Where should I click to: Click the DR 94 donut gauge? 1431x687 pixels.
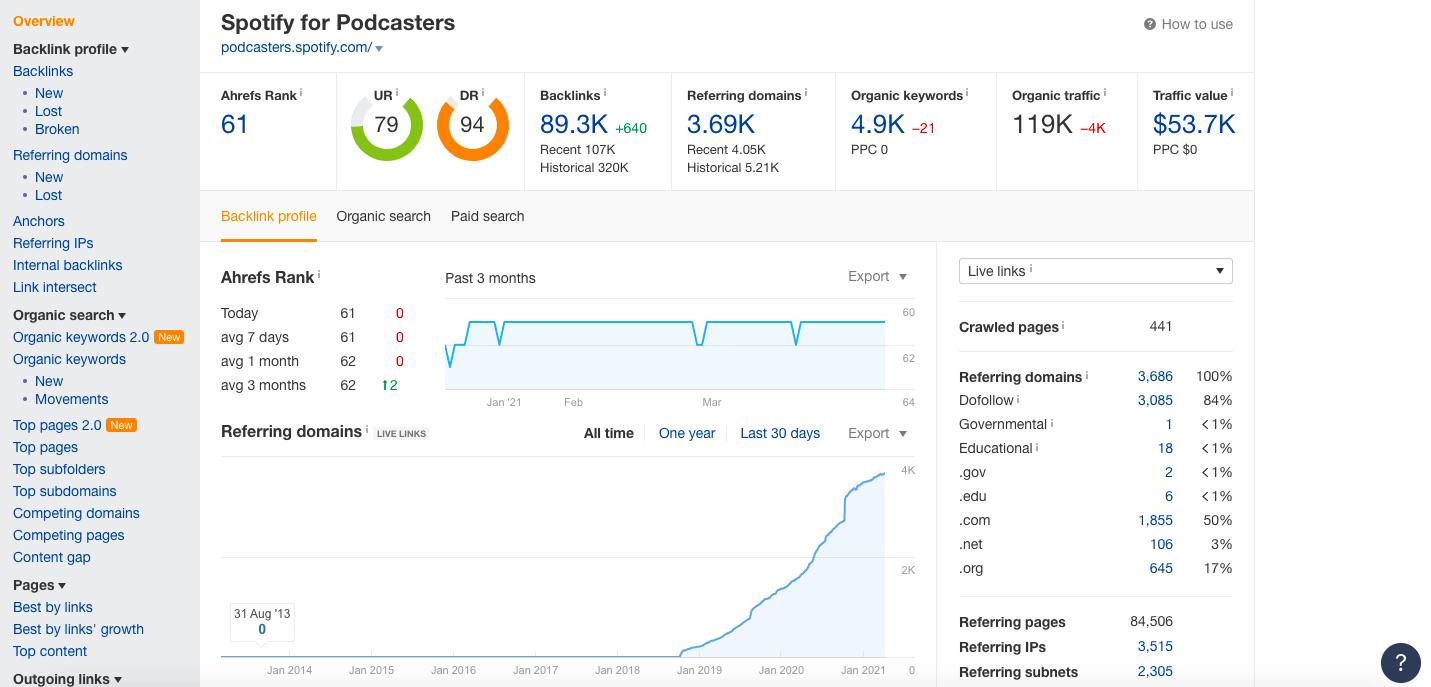[473, 125]
